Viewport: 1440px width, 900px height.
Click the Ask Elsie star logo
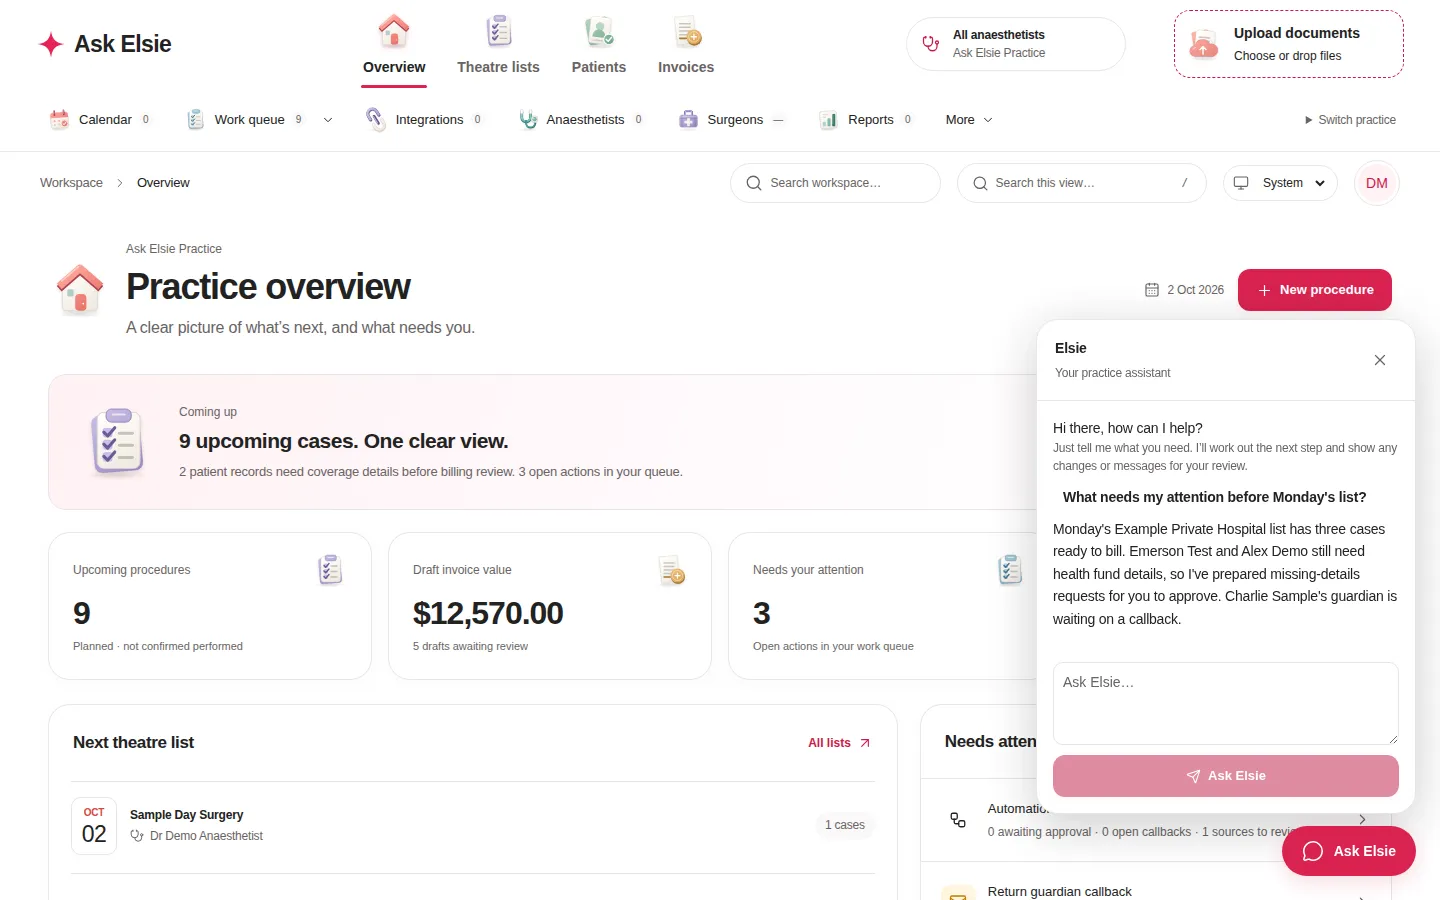(x=51, y=44)
